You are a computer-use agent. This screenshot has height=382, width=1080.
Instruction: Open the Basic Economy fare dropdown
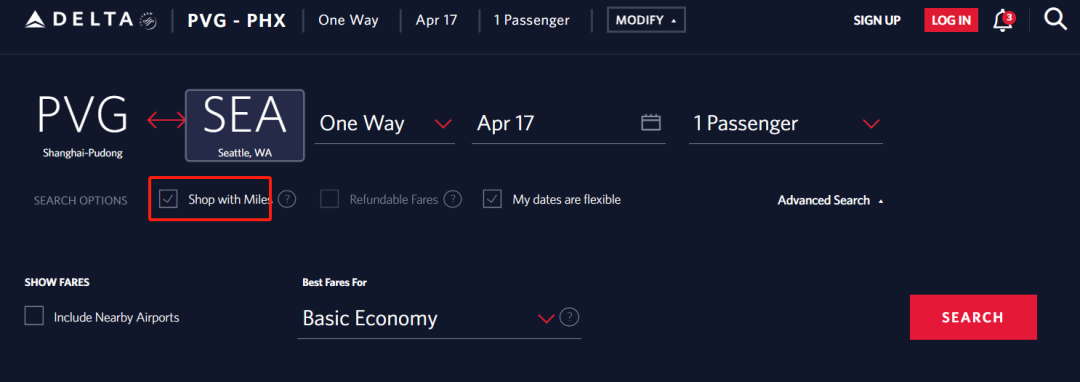428,319
